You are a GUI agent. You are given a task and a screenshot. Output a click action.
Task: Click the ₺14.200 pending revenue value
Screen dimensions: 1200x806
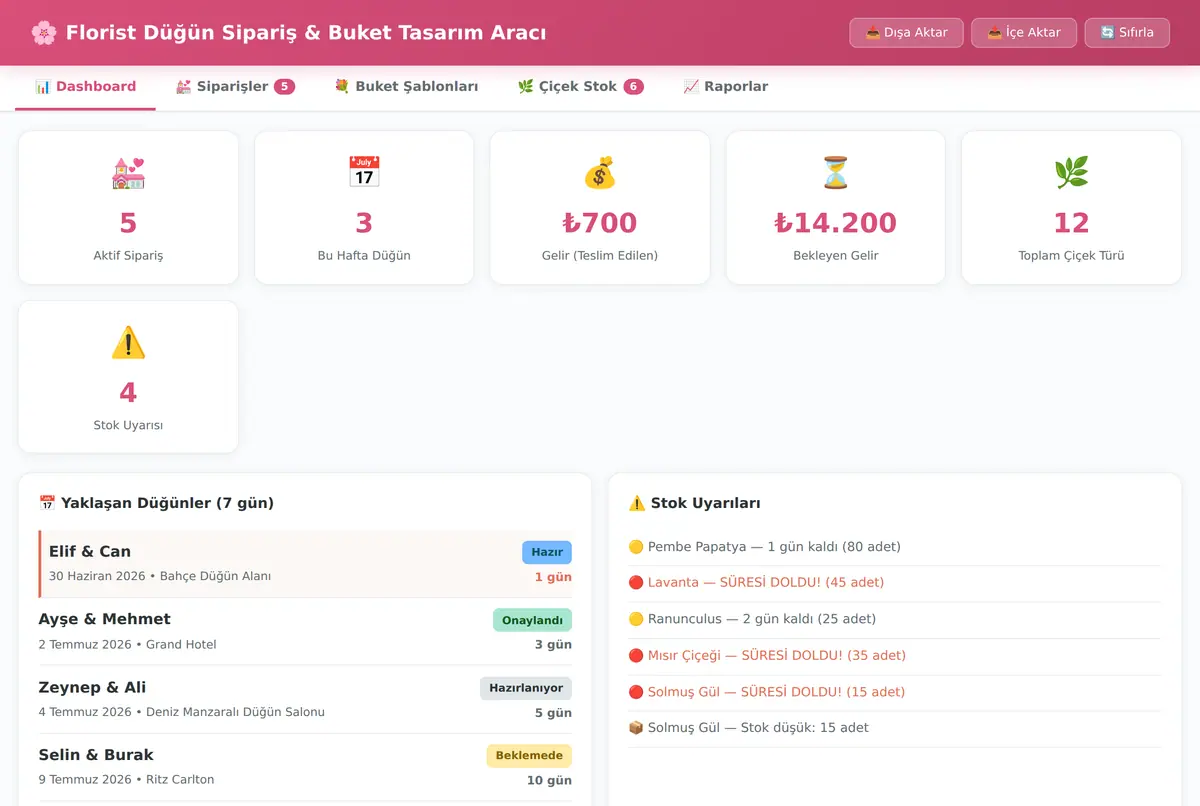click(x=836, y=223)
